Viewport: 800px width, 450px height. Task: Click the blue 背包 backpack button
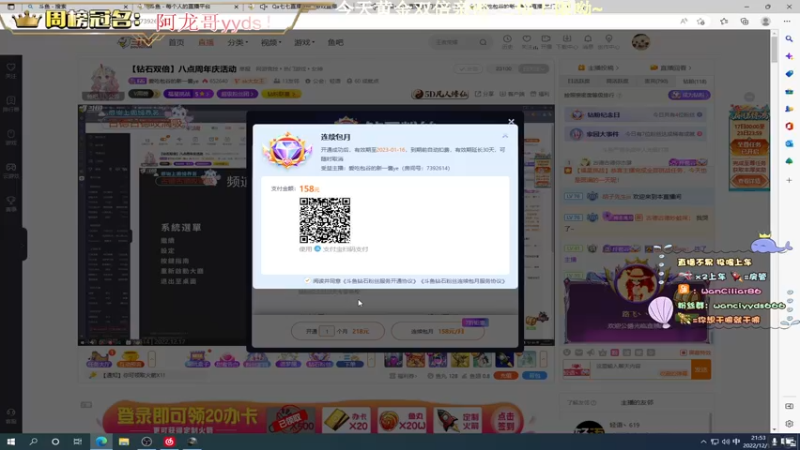click(x=535, y=376)
